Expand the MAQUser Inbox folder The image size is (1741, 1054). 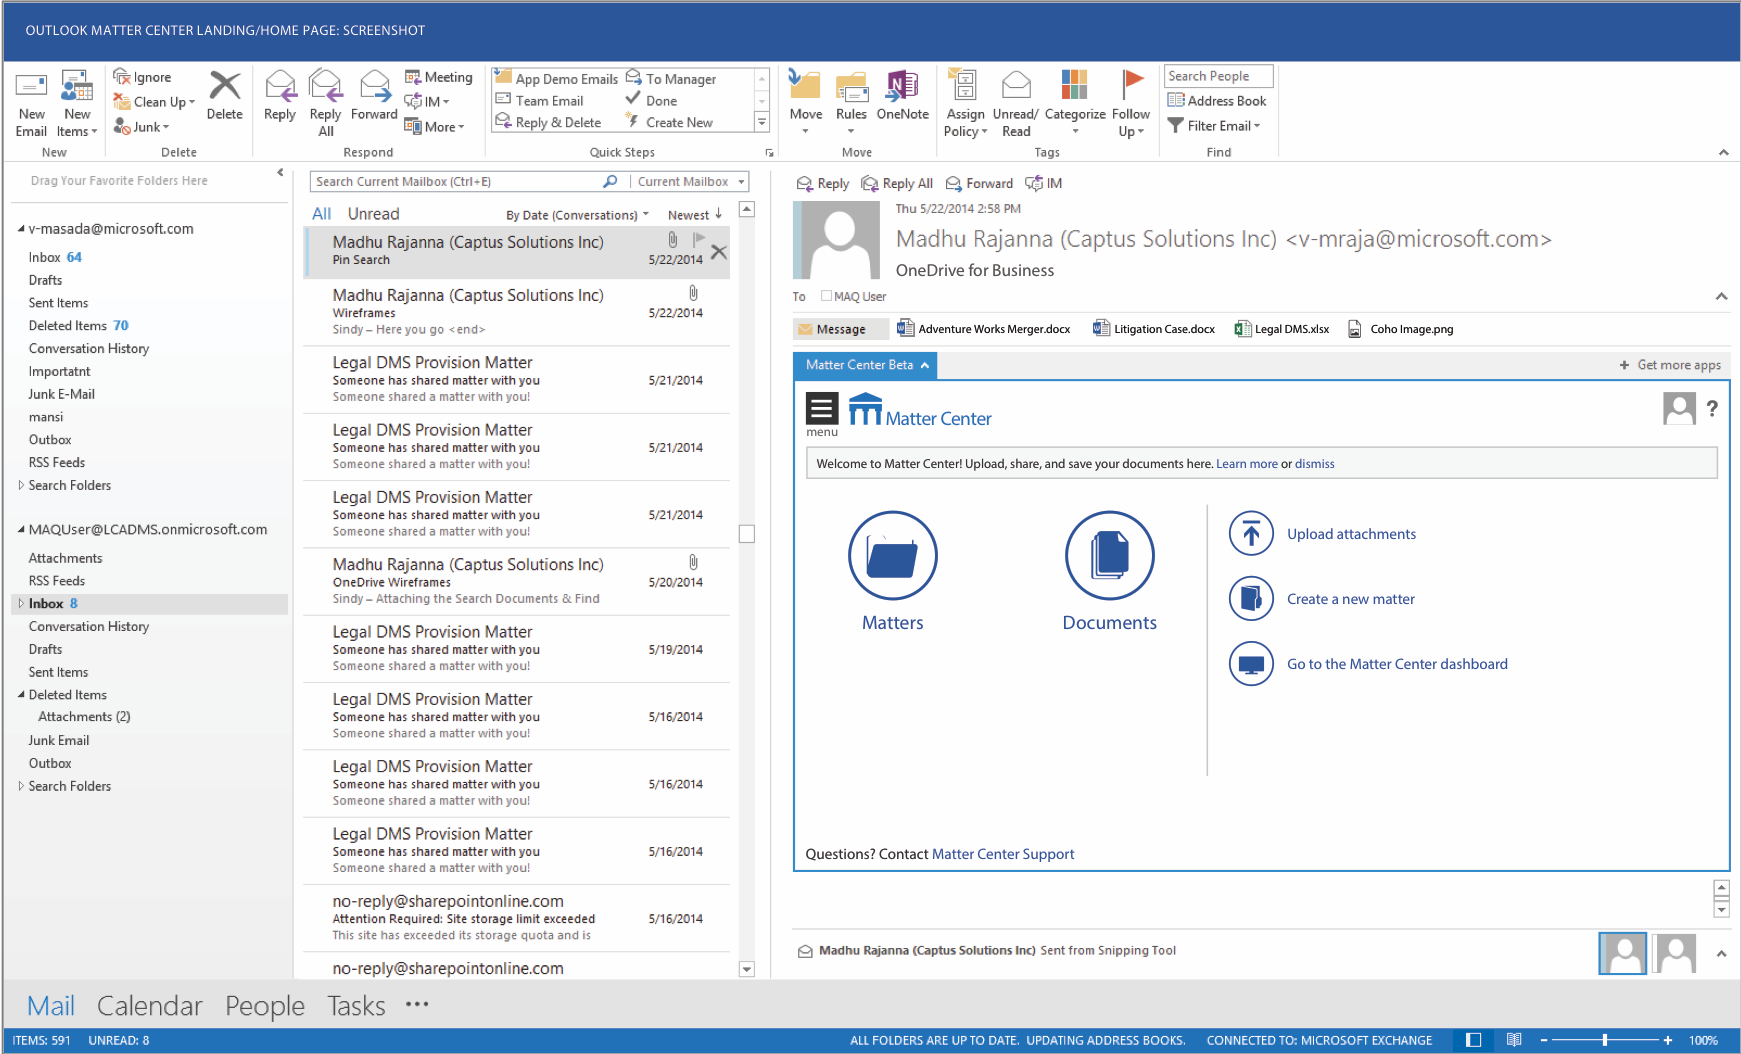21,604
